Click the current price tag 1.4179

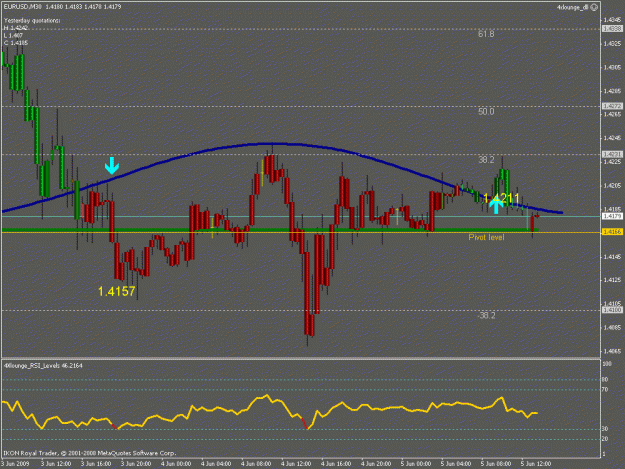(x=612, y=216)
